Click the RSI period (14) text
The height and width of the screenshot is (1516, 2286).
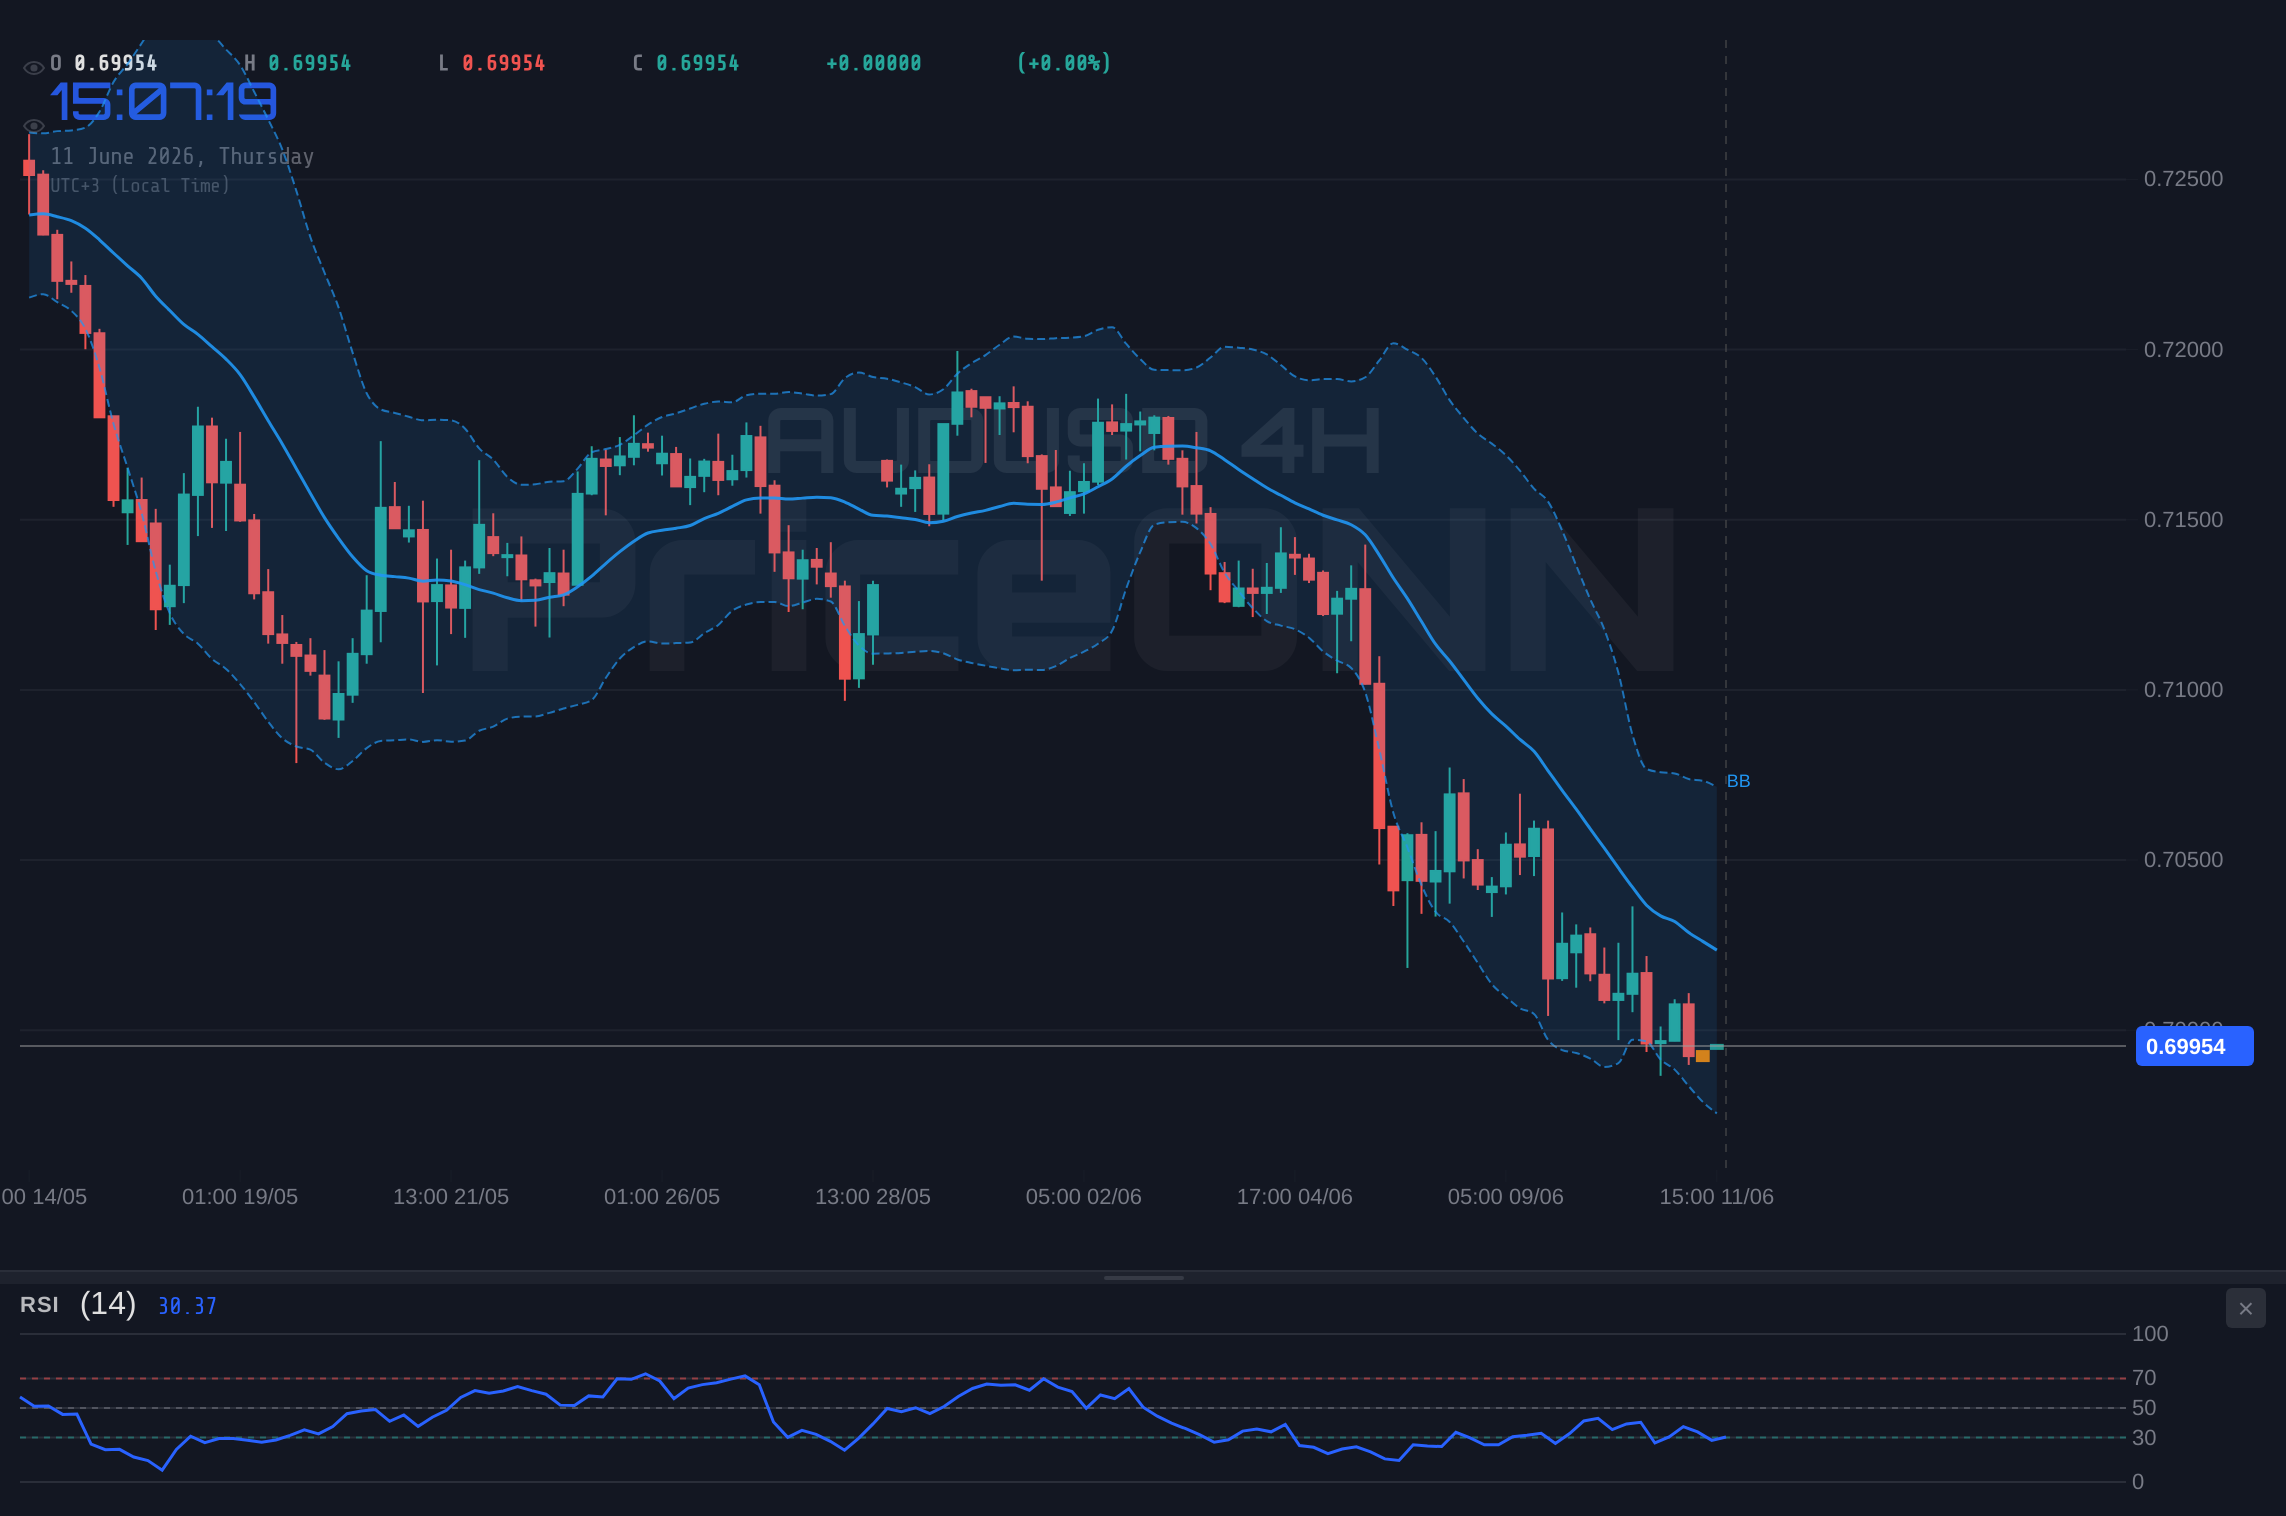click(108, 1304)
